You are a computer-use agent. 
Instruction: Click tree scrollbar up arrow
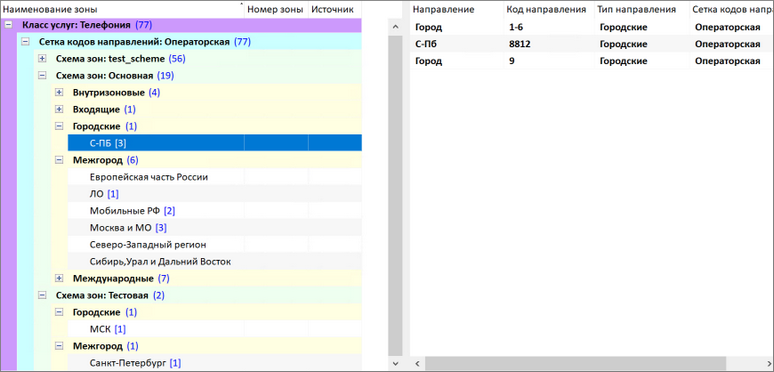(x=395, y=27)
